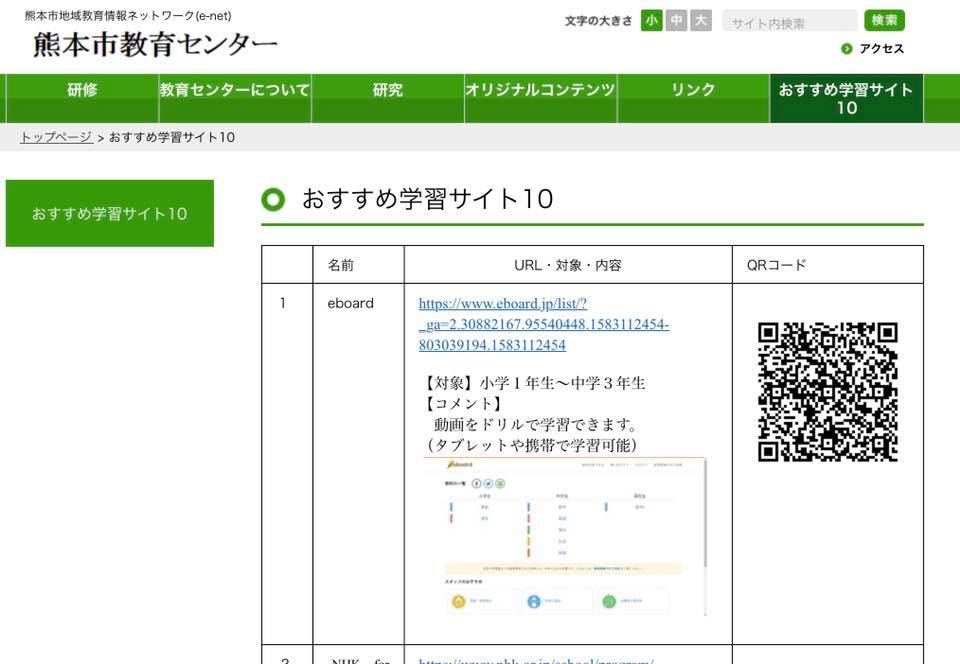This screenshot has width=960, height=664.
Task: Open the eboard URL link
Action: pyautogui.click(x=544, y=324)
